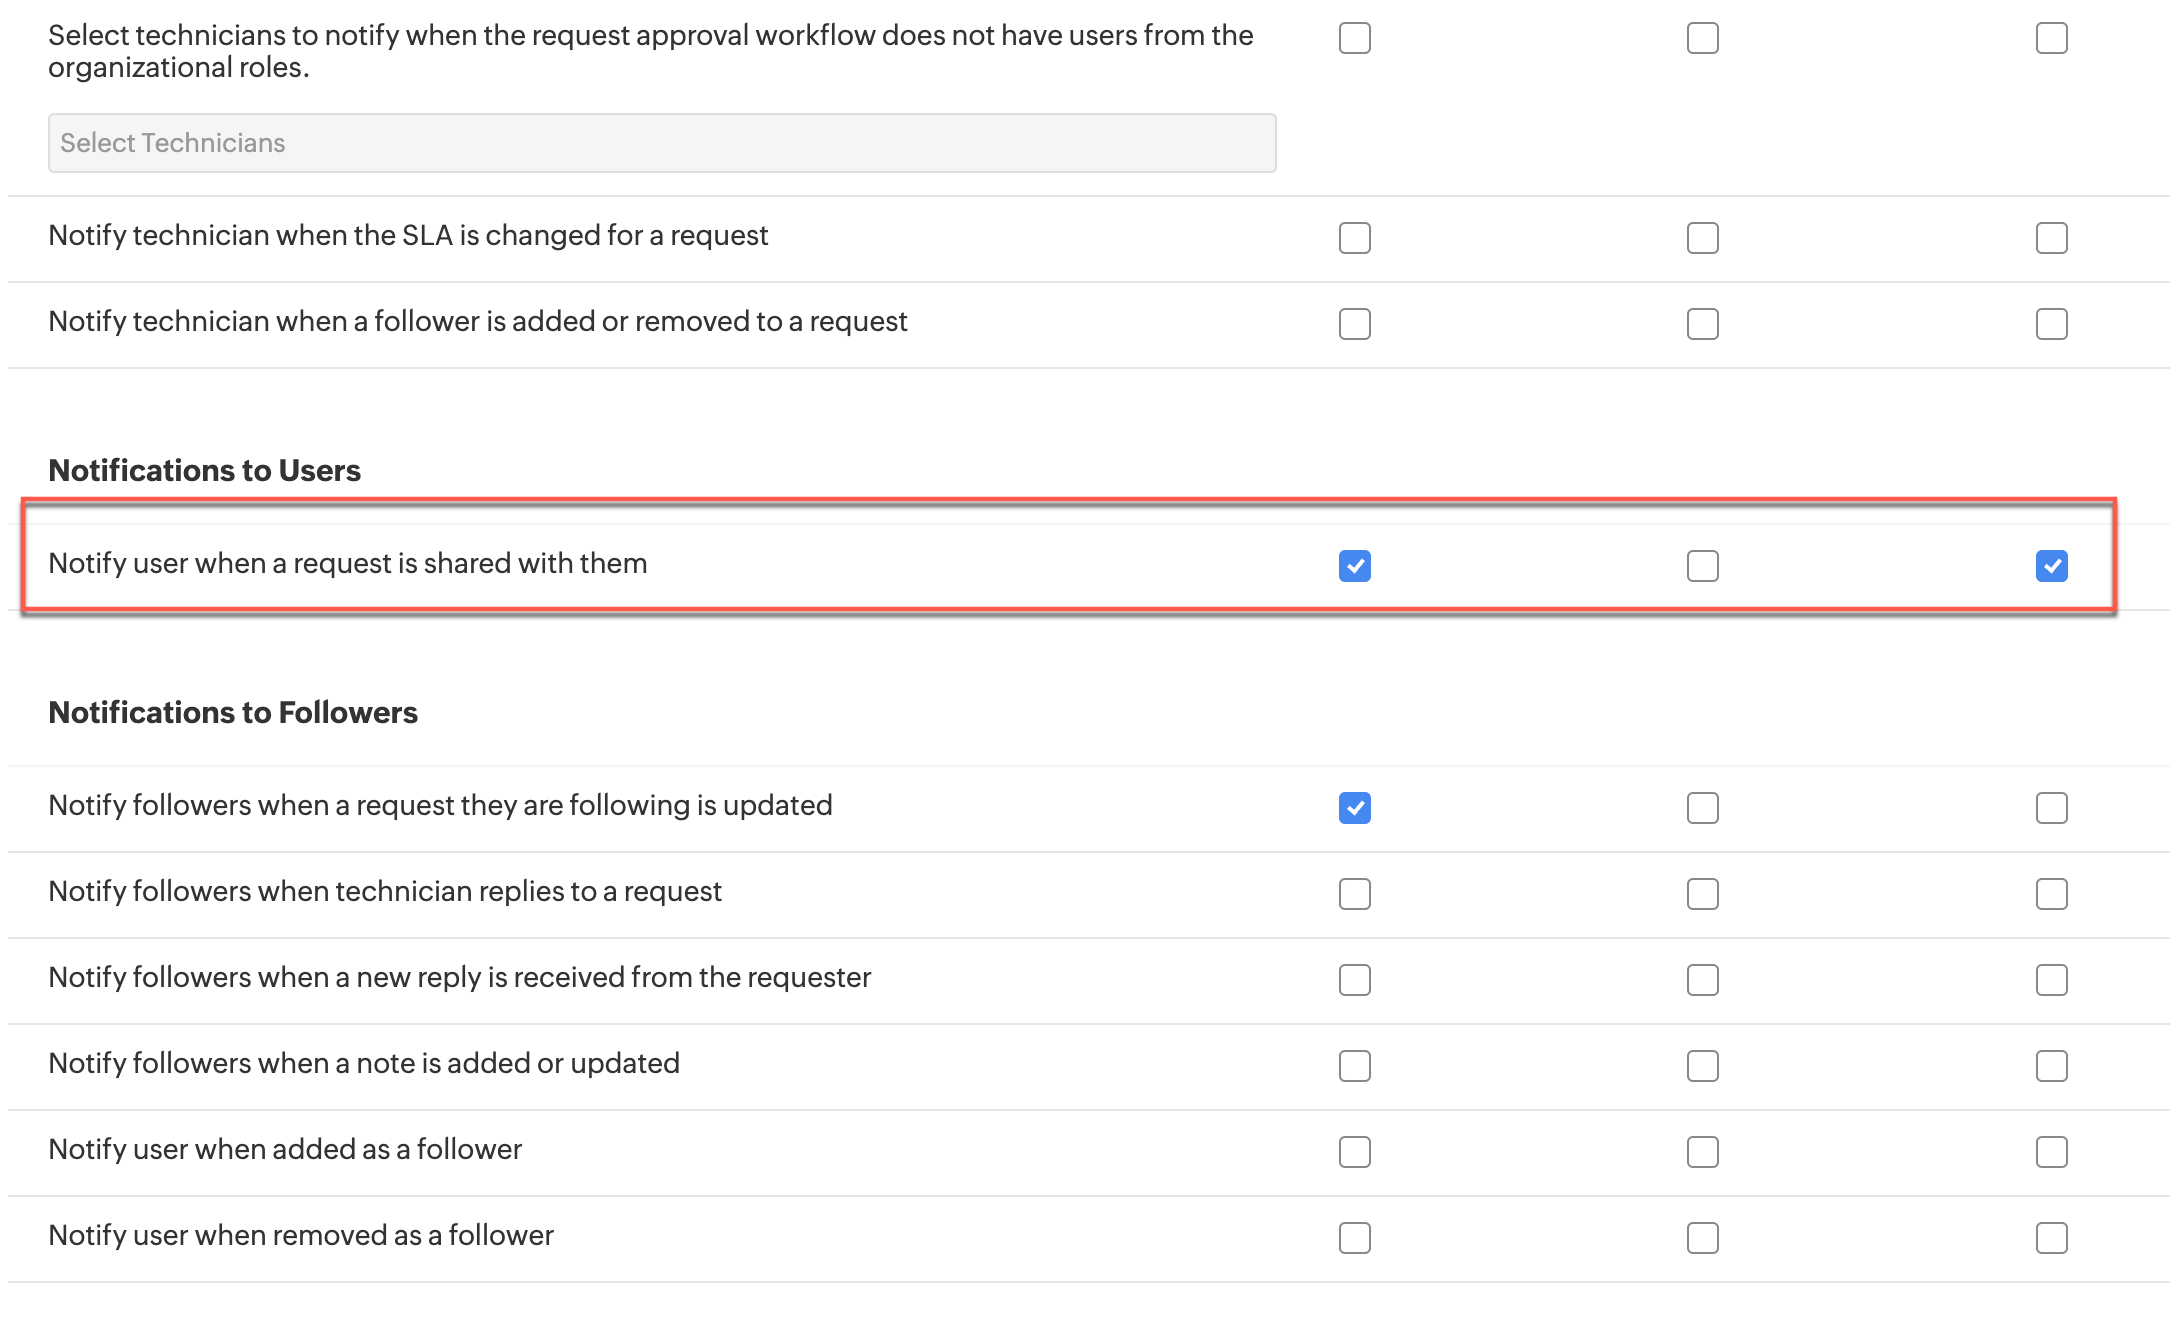Screen dimensions: 2170x1340
Task: Disable first checkbox for followed request updated
Action: tap(1354, 808)
